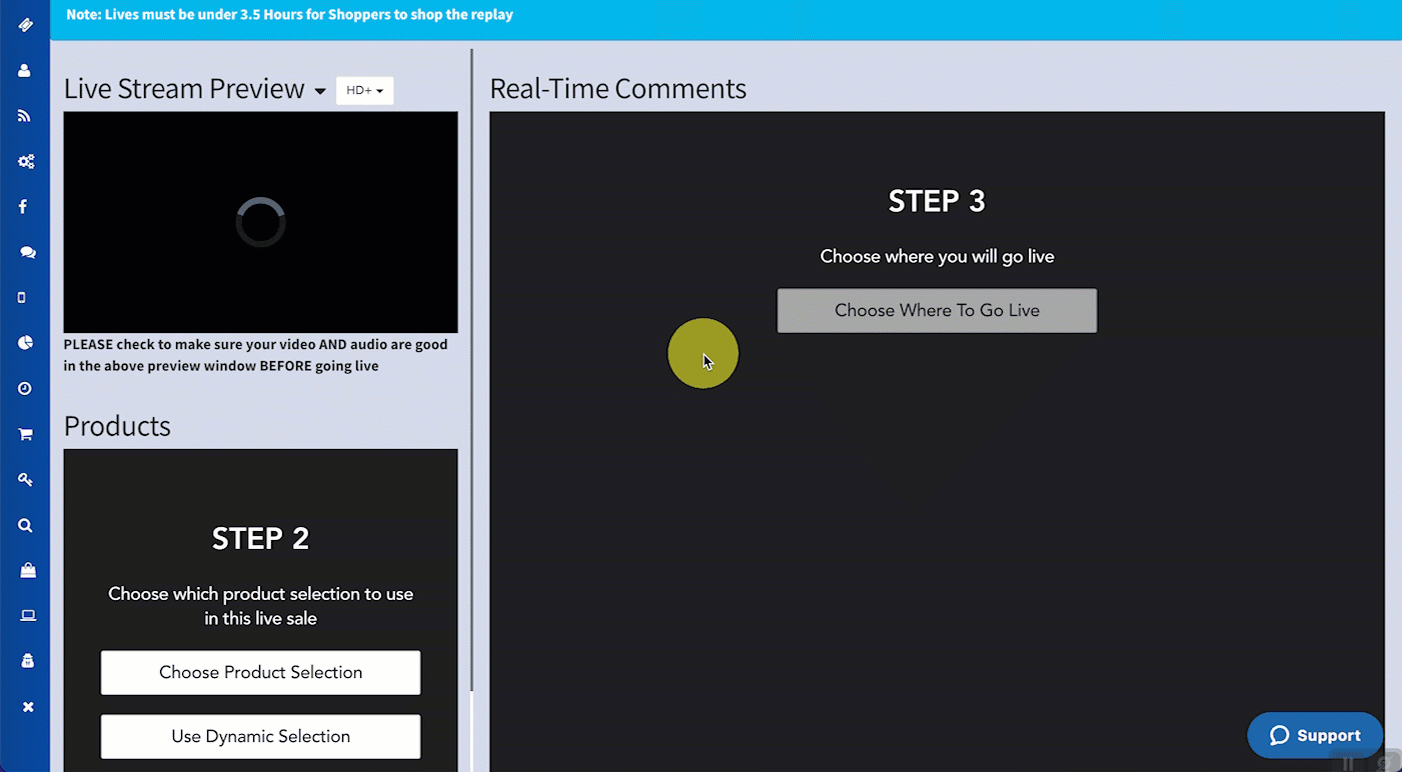The height and width of the screenshot is (772, 1402).
Task: Click Choose Where To Go Live button
Action: 936,311
